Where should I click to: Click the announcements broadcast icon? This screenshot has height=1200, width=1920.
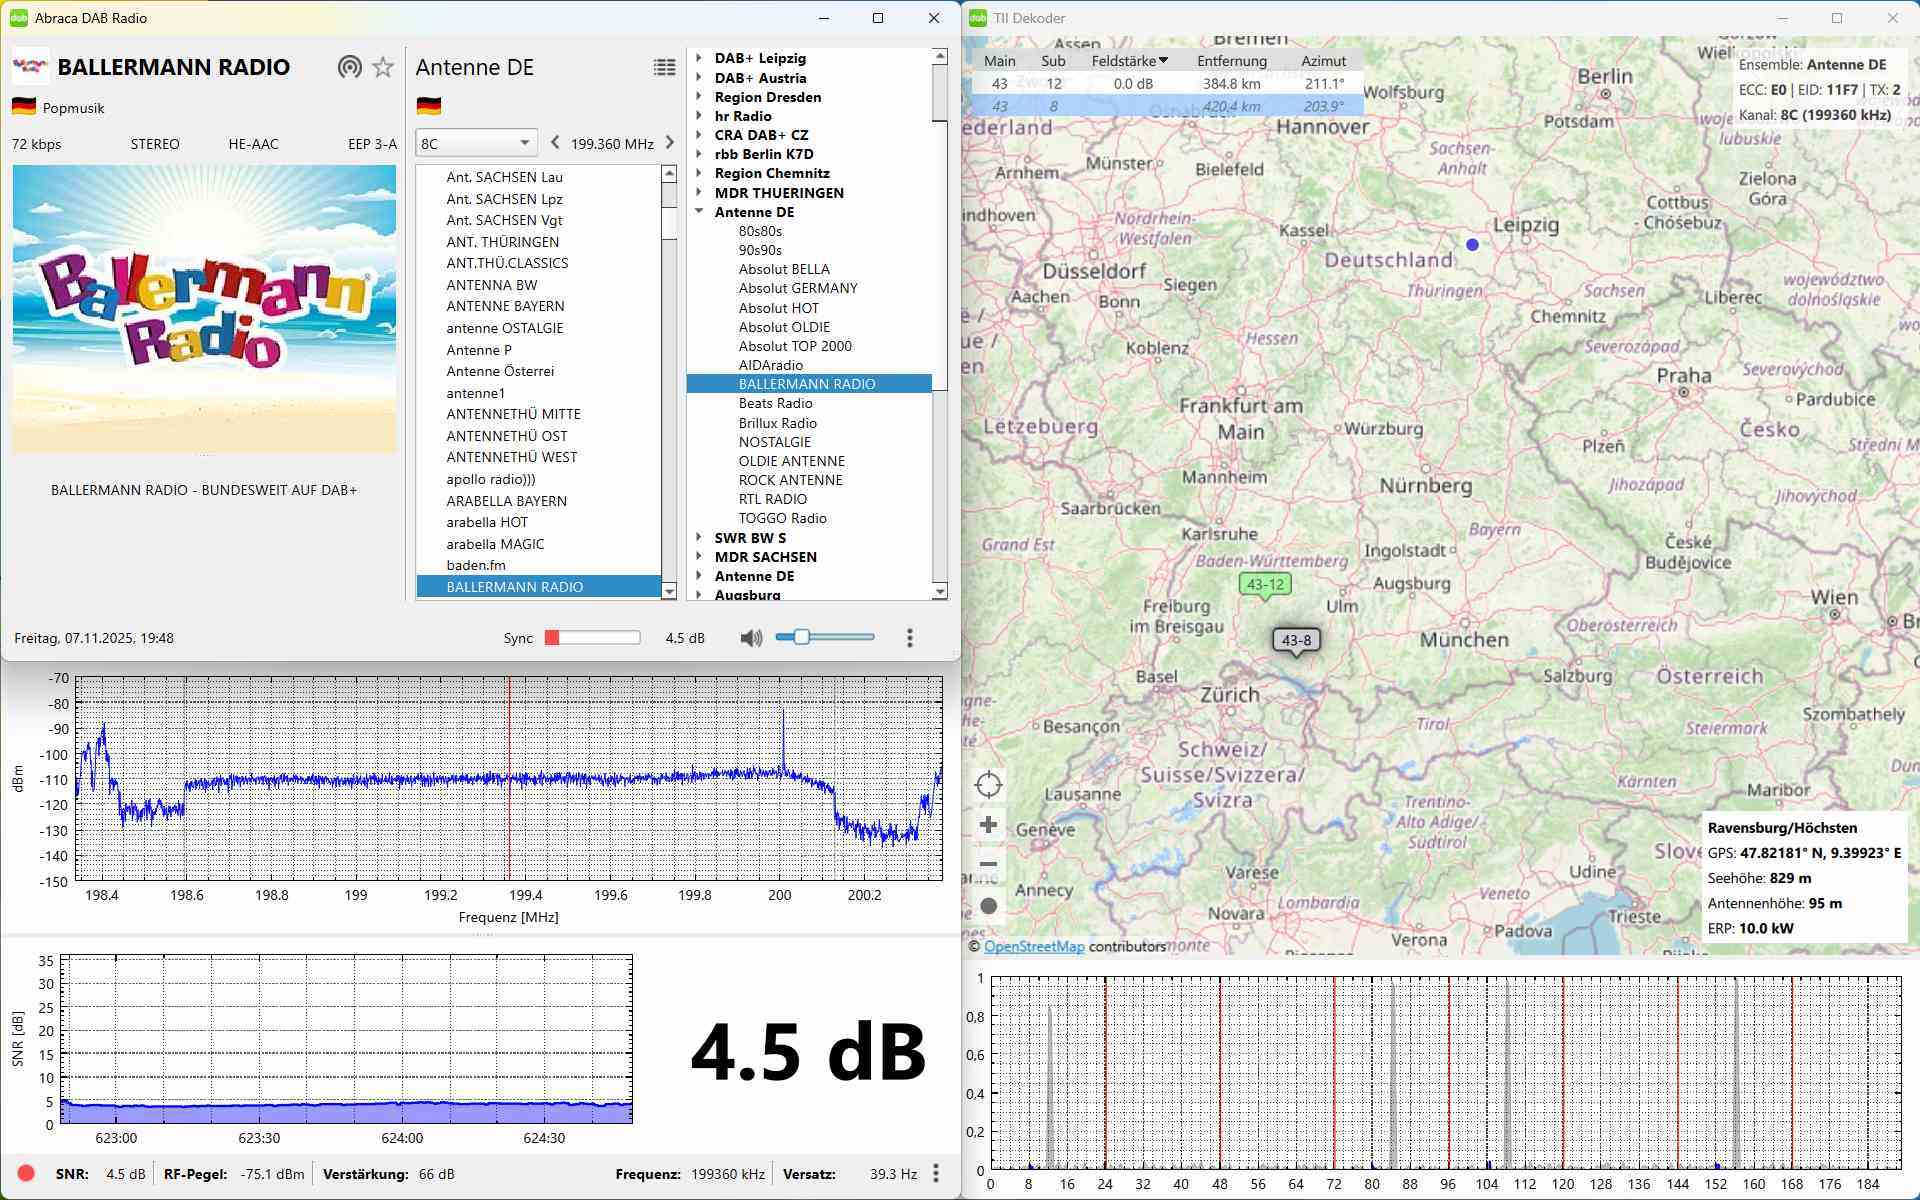349,67
